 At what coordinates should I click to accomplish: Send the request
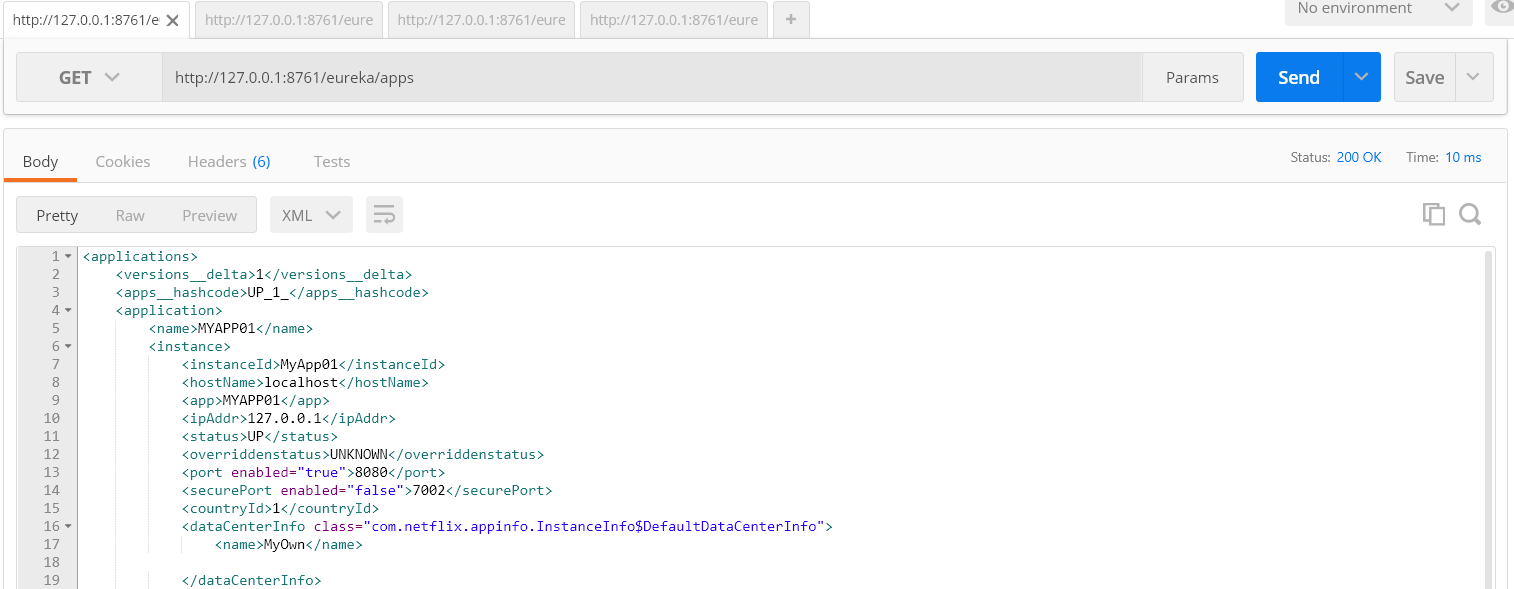pos(1298,78)
